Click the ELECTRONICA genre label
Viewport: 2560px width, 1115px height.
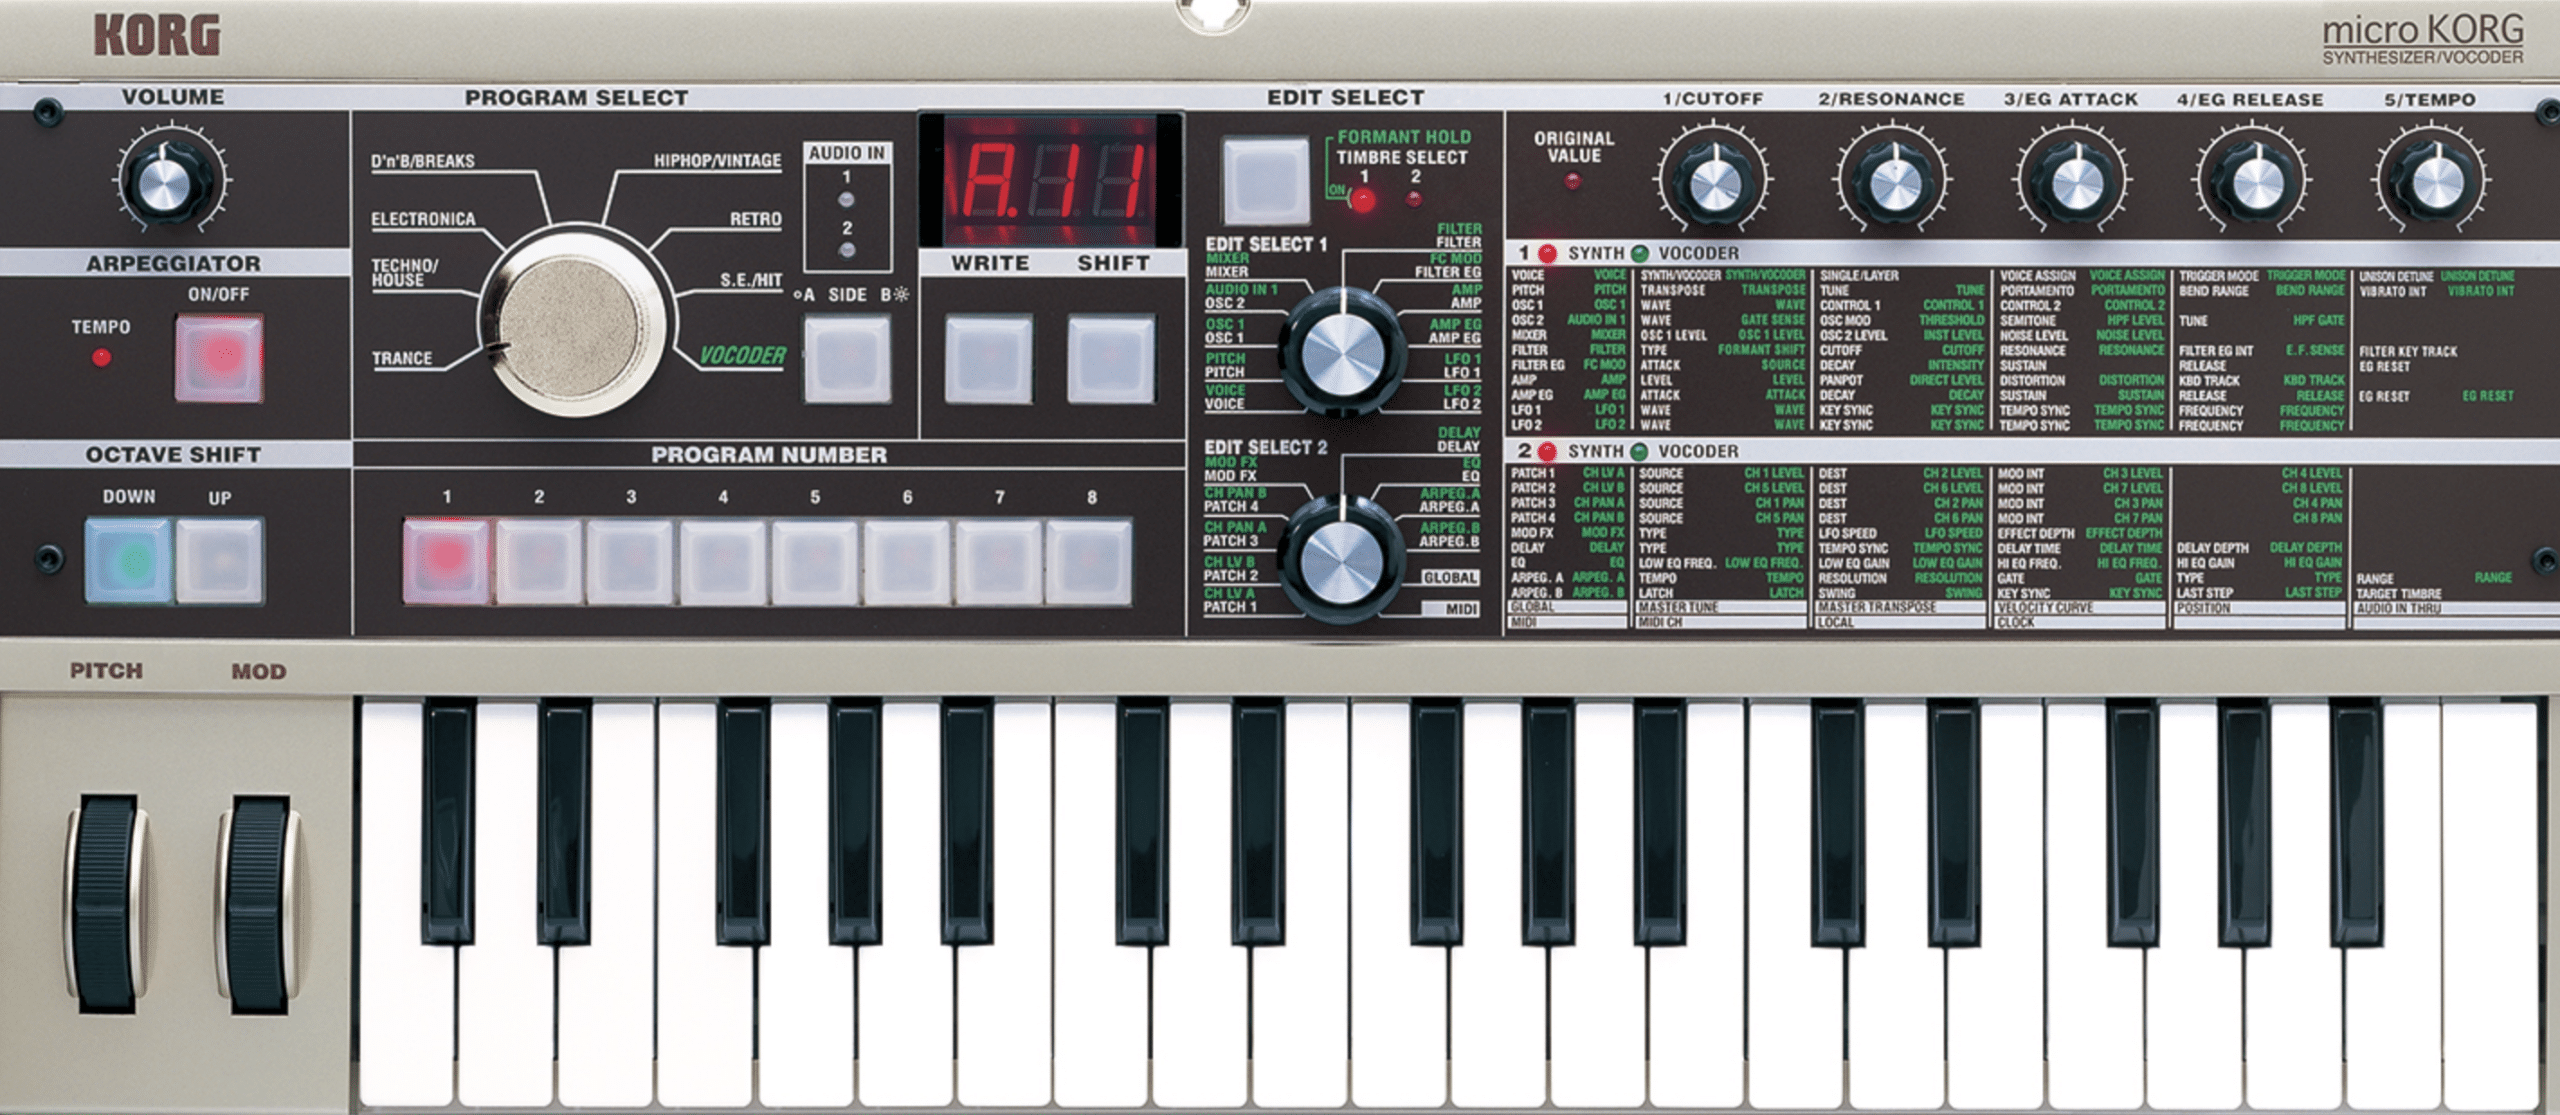point(423,219)
